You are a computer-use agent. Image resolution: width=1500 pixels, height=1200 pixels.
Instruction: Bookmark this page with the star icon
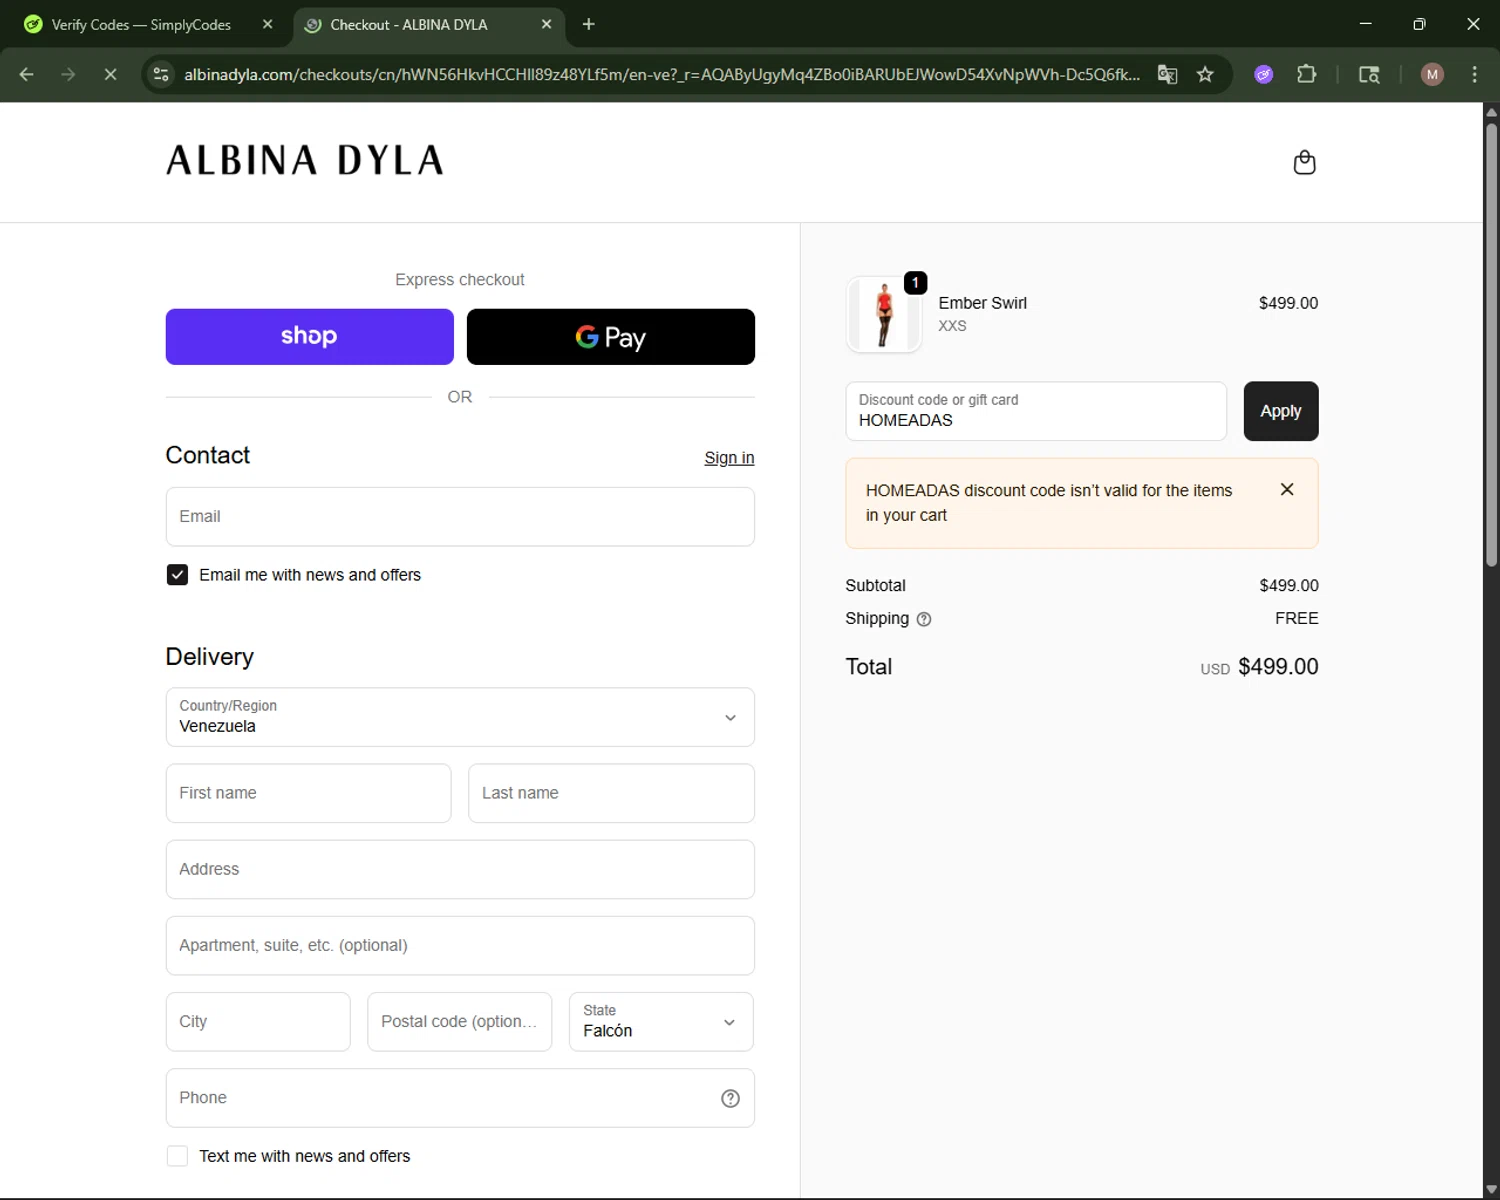(1205, 74)
